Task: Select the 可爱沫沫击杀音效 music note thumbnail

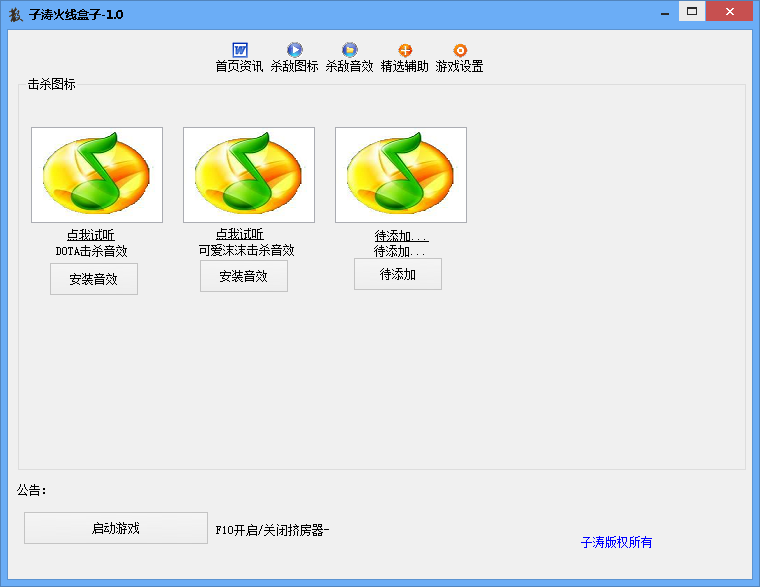Action: pos(249,174)
